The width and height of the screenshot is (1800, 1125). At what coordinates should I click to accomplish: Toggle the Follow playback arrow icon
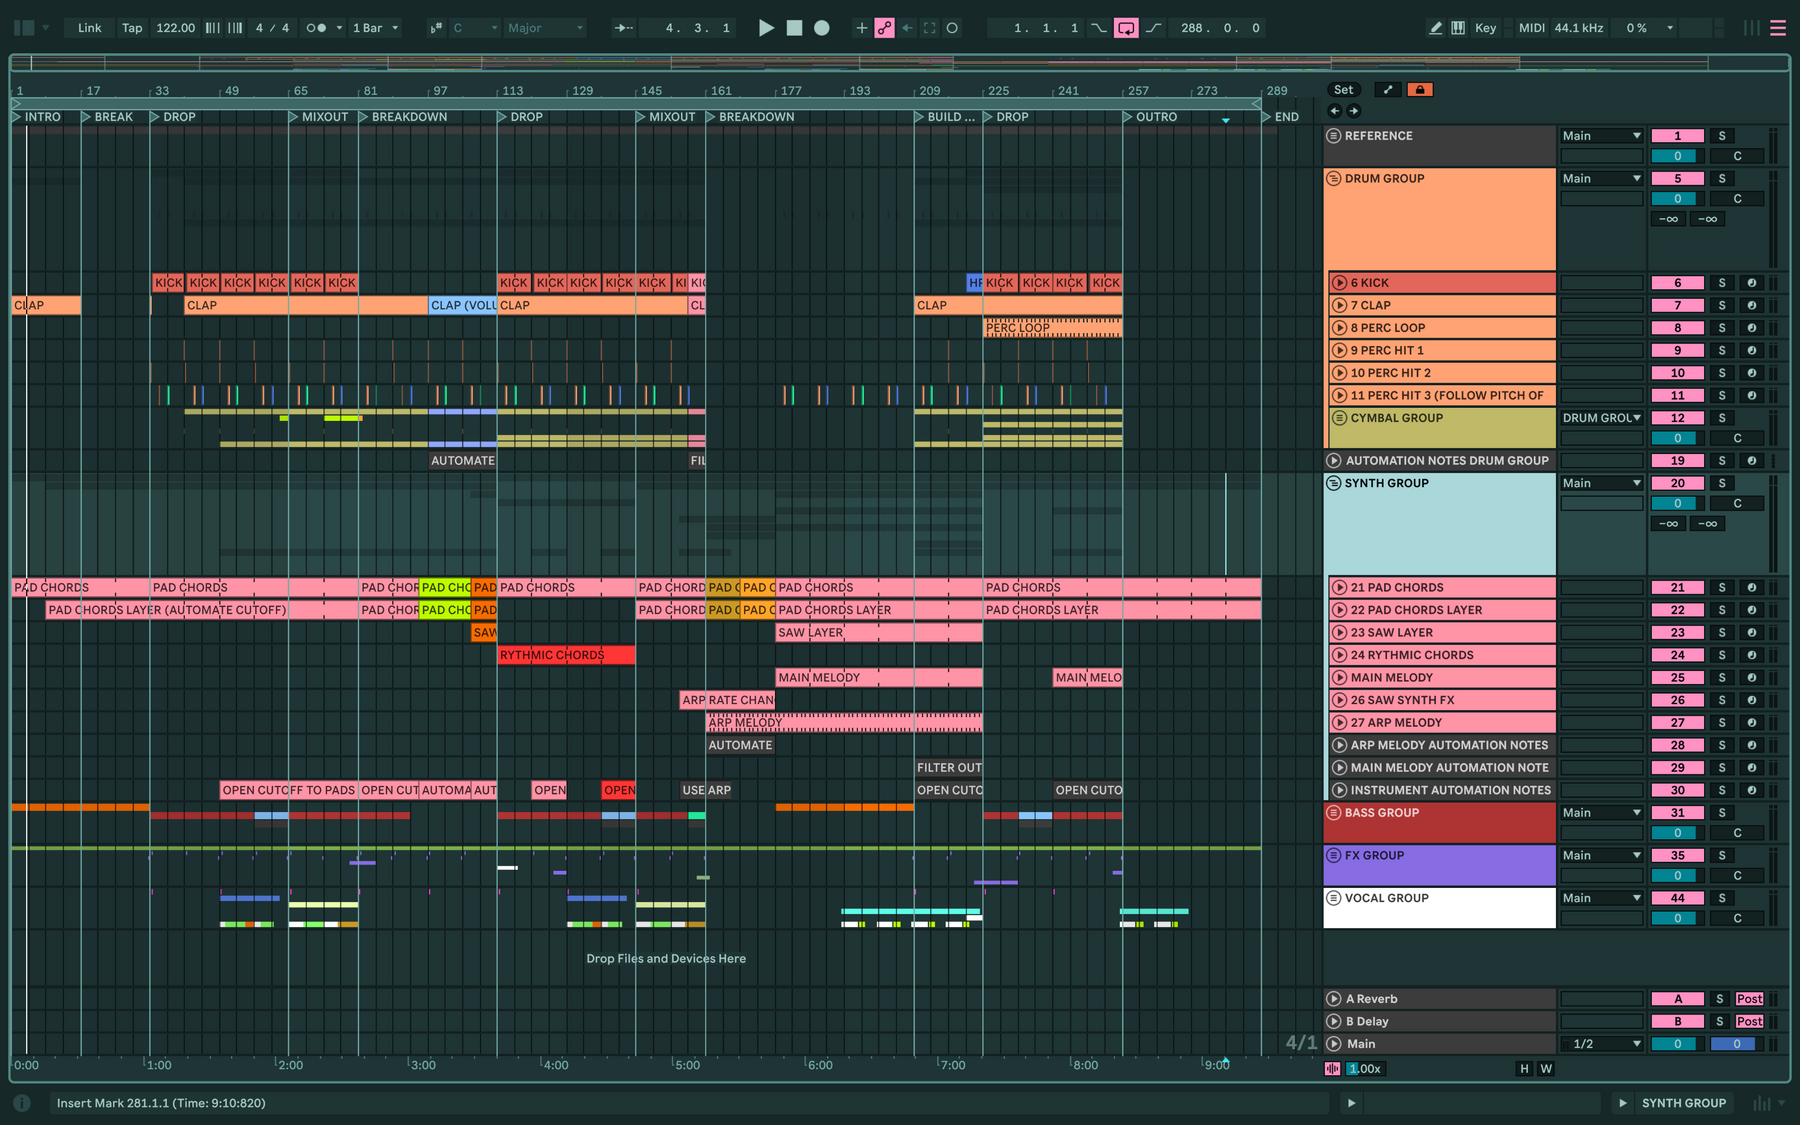624,28
